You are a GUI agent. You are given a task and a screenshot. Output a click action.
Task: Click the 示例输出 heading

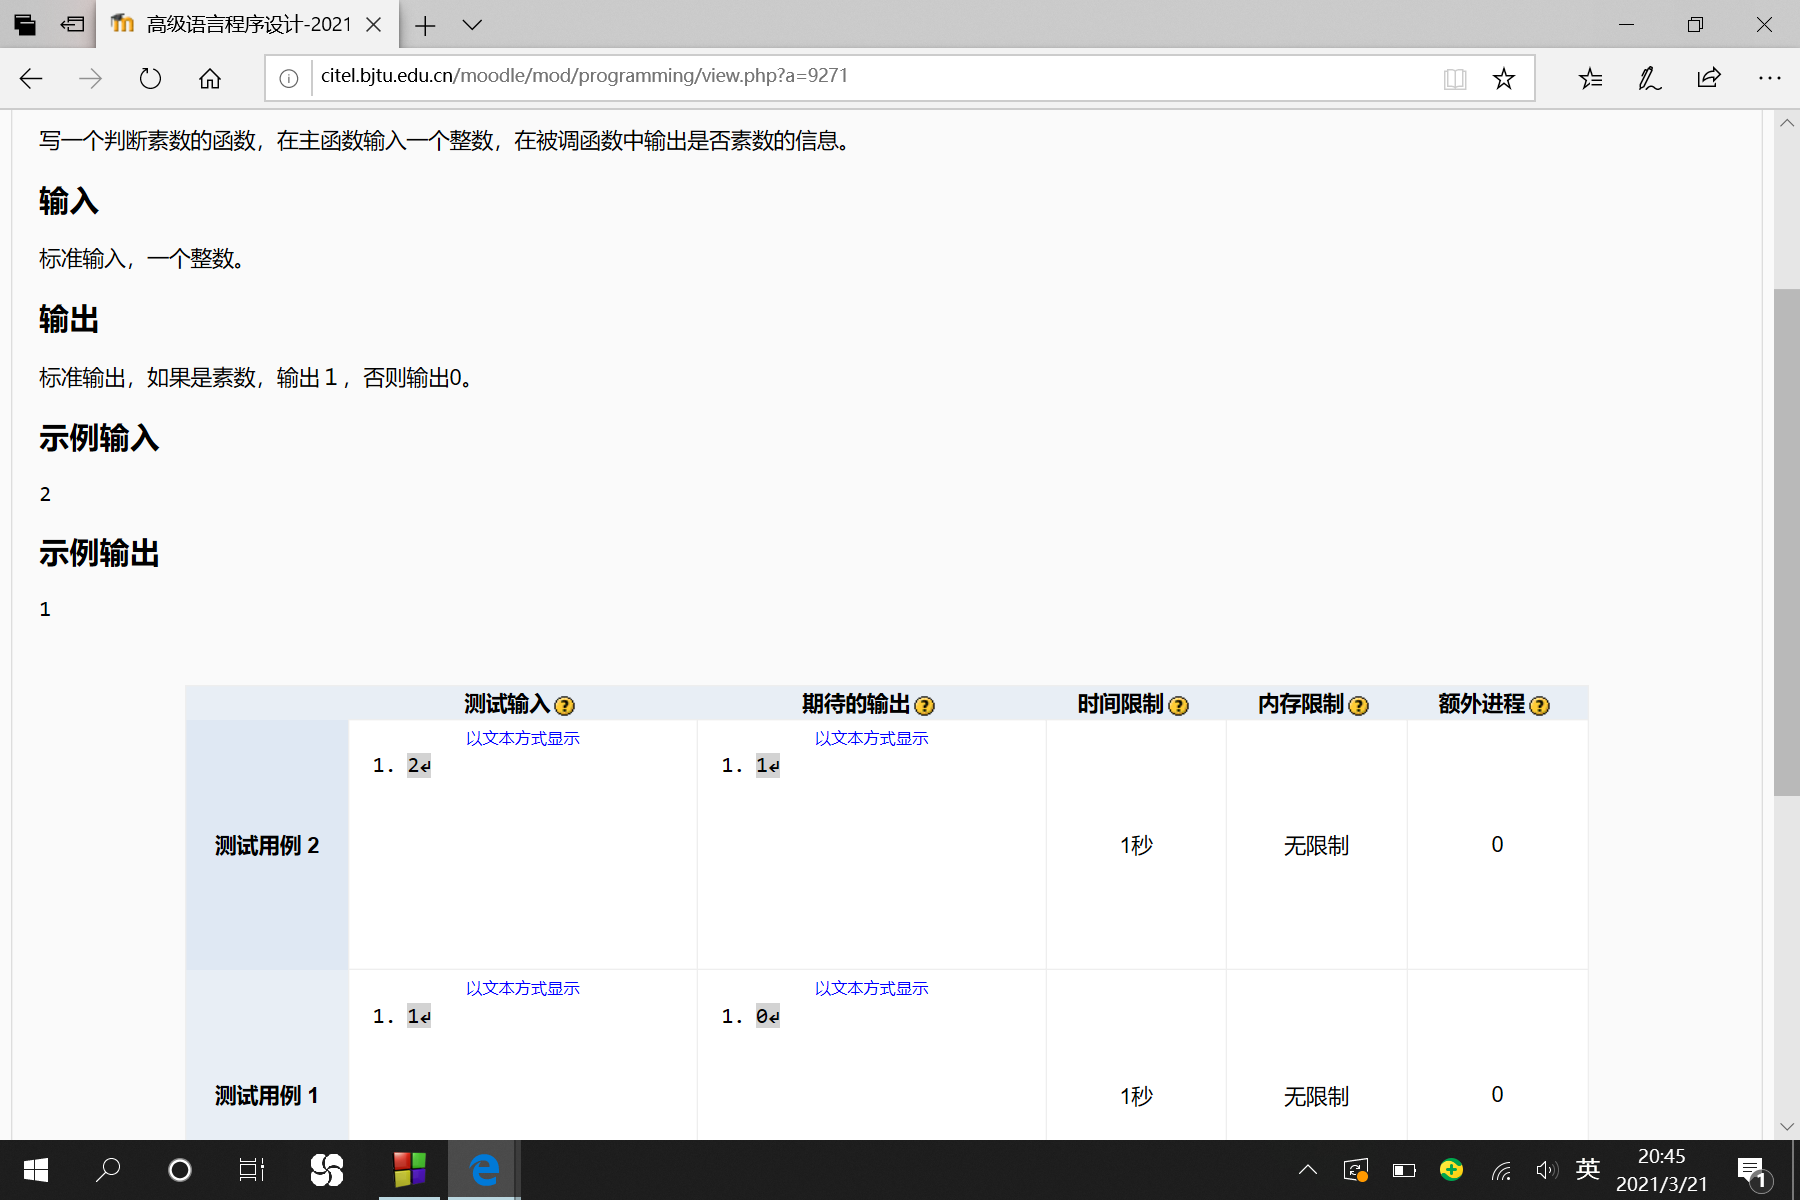(x=99, y=553)
